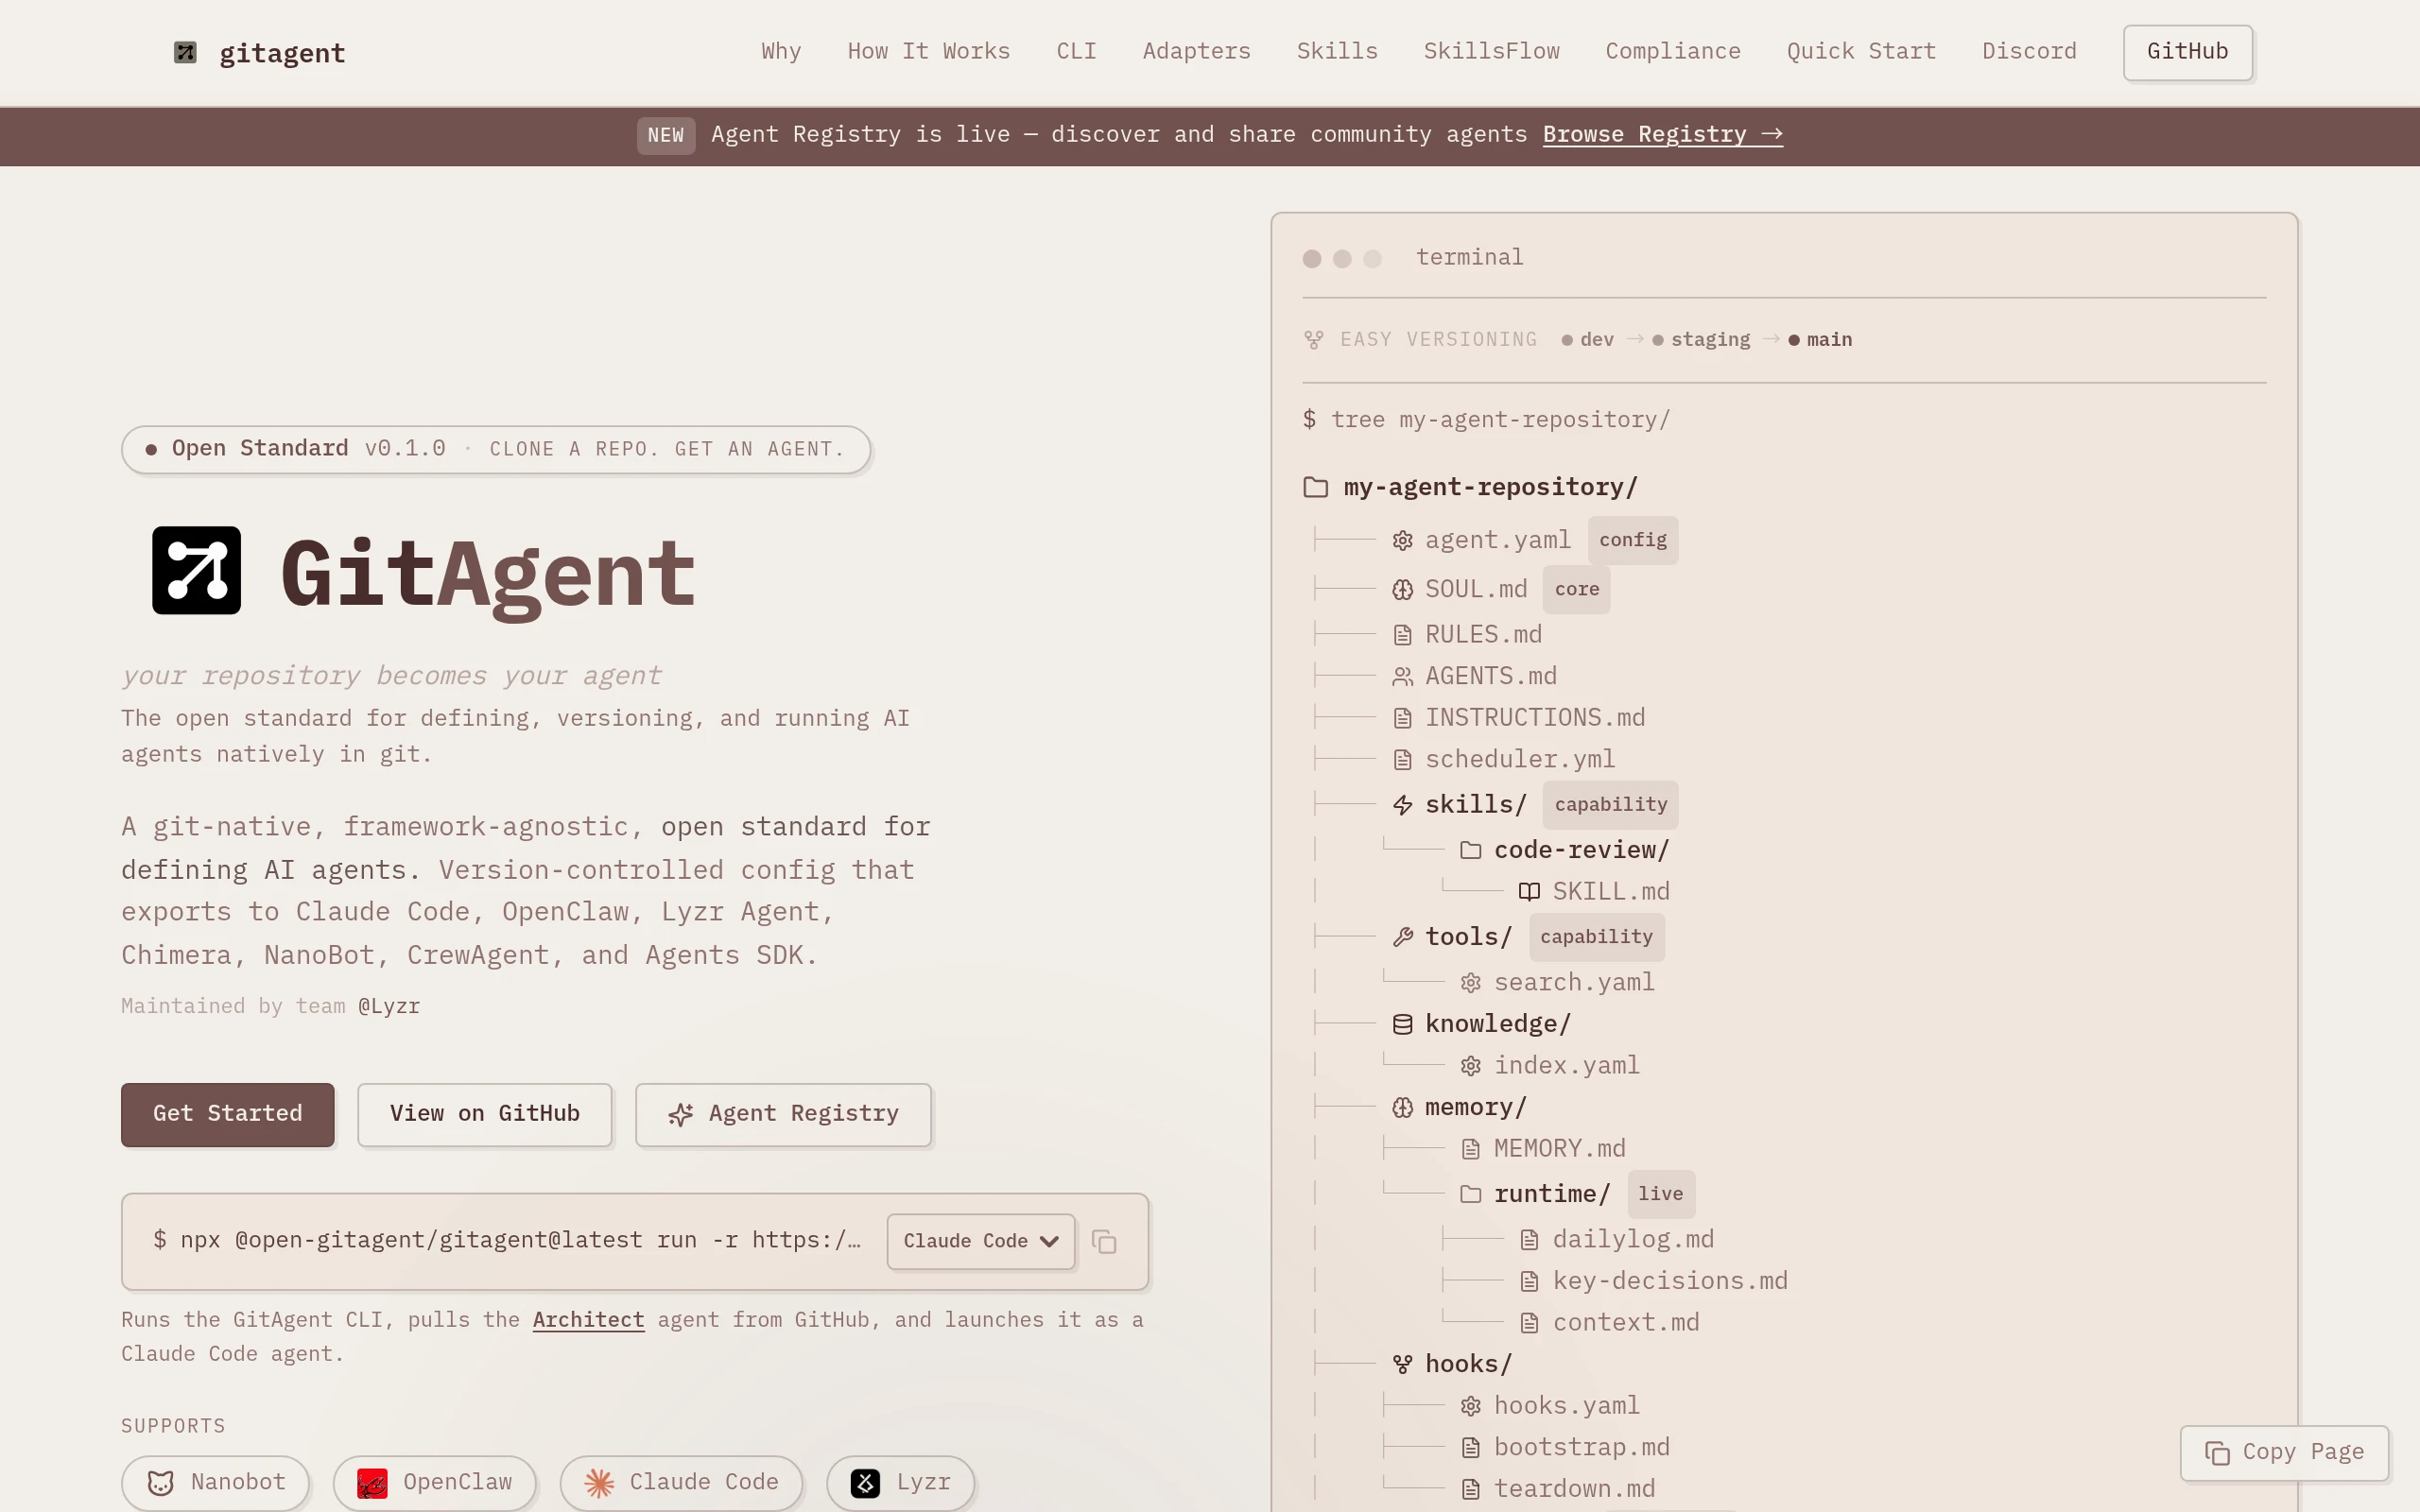Click the GitHub button in header

(x=2187, y=52)
